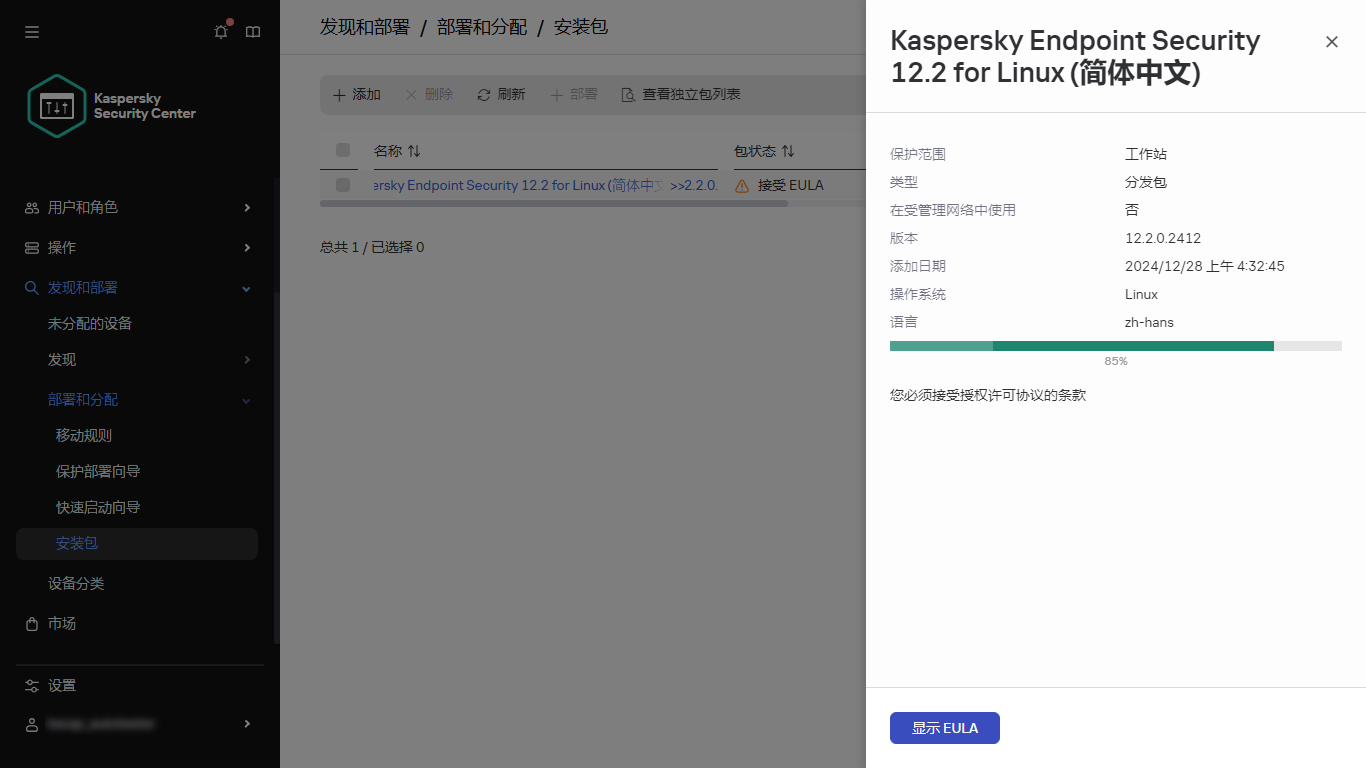Open 移动规则 from the sidebar
Image resolution: width=1366 pixels, height=768 pixels.
[x=83, y=435]
